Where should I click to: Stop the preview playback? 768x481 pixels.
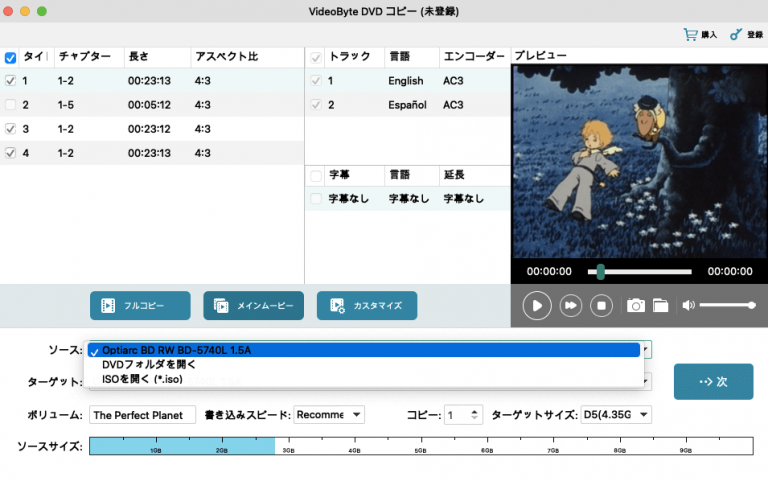pyautogui.click(x=601, y=305)
